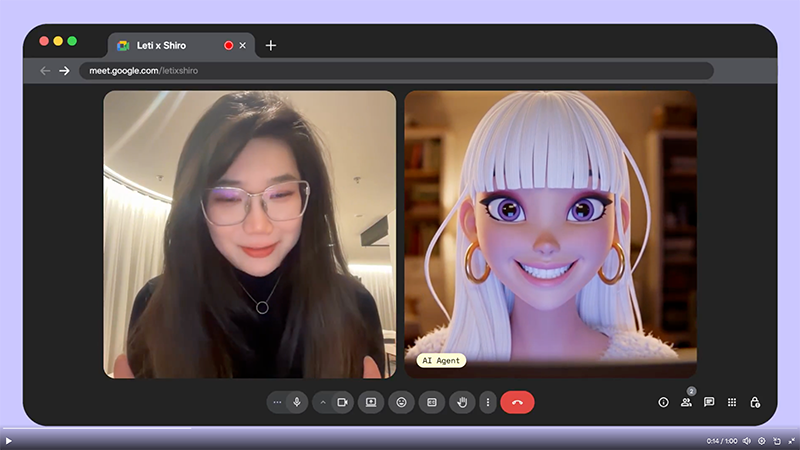
Task: Select the AI Agent avatar video tile
Action: coord(551,235)
